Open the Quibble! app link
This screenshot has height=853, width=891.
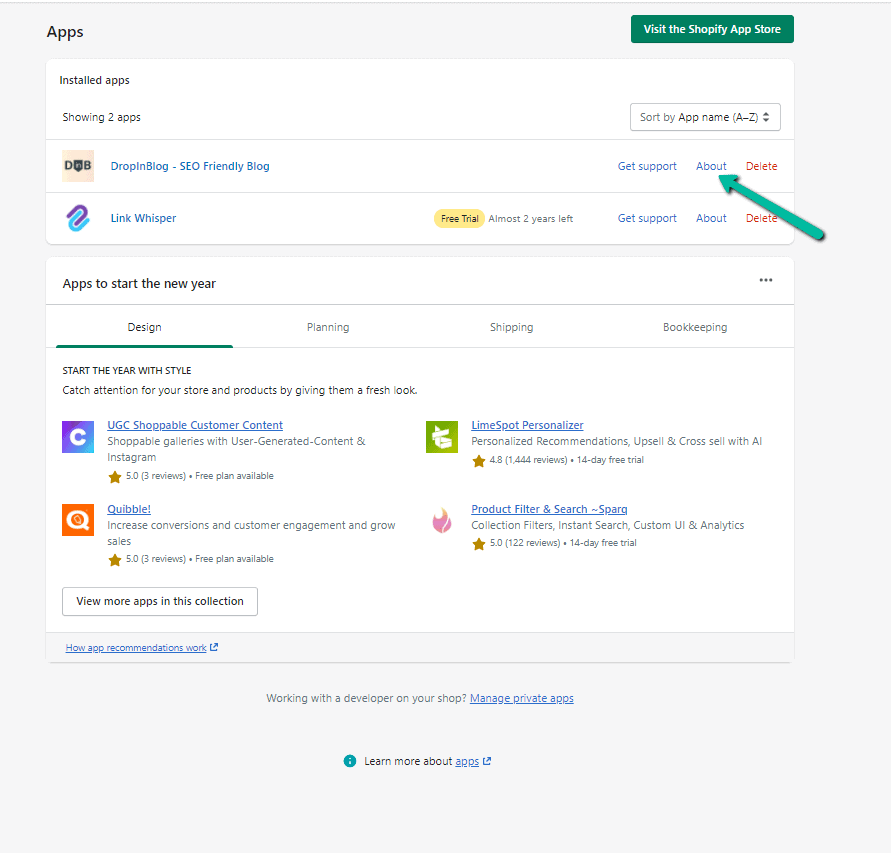(x=129, y=509)
